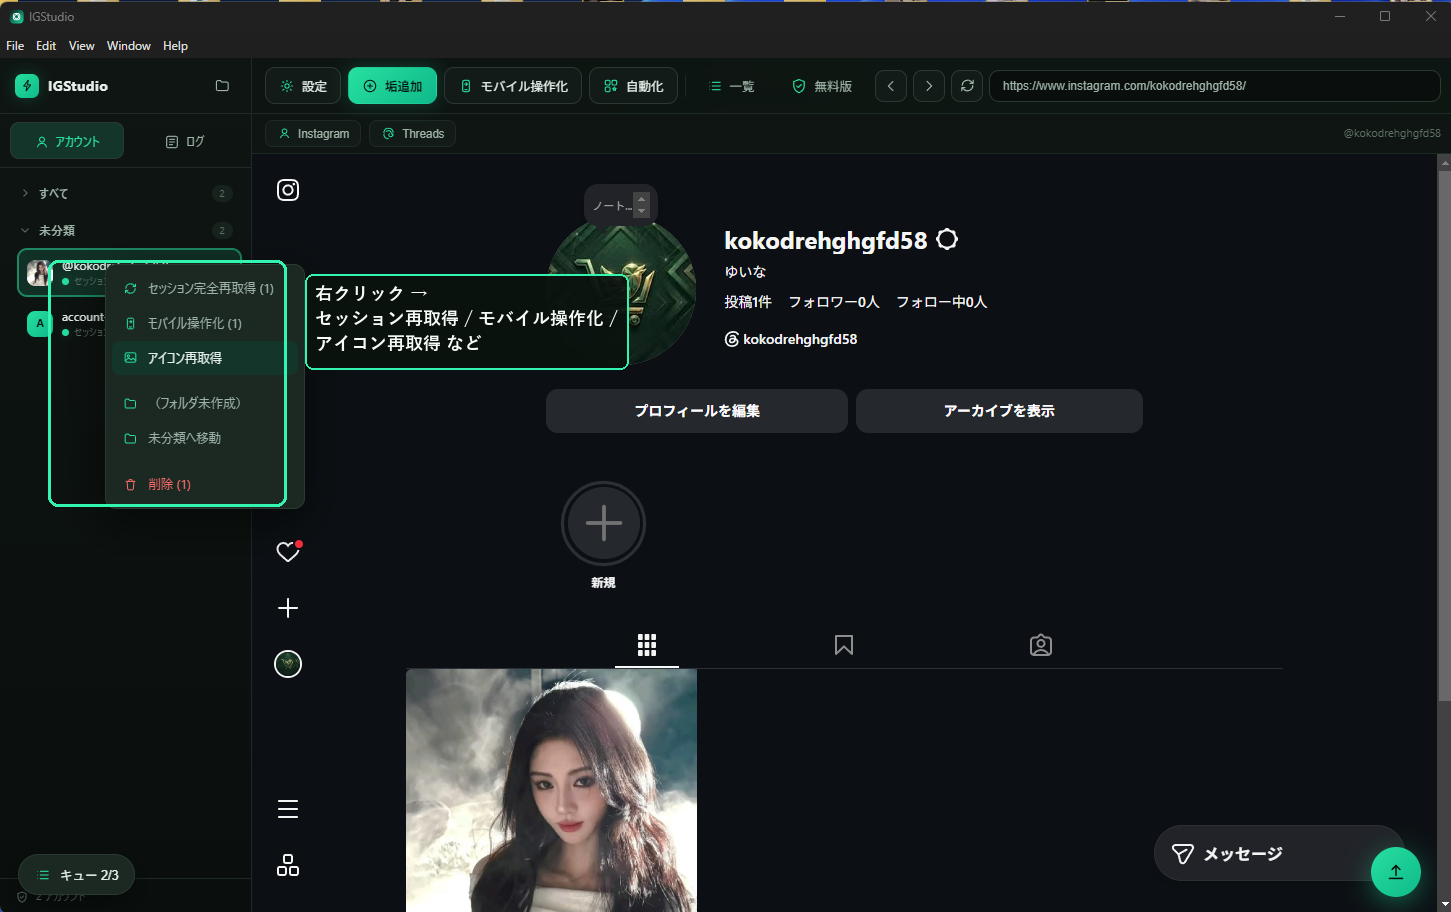
Task: Click the @kokodrehghgfd58 label at top right
Action: coord(1392,134)
